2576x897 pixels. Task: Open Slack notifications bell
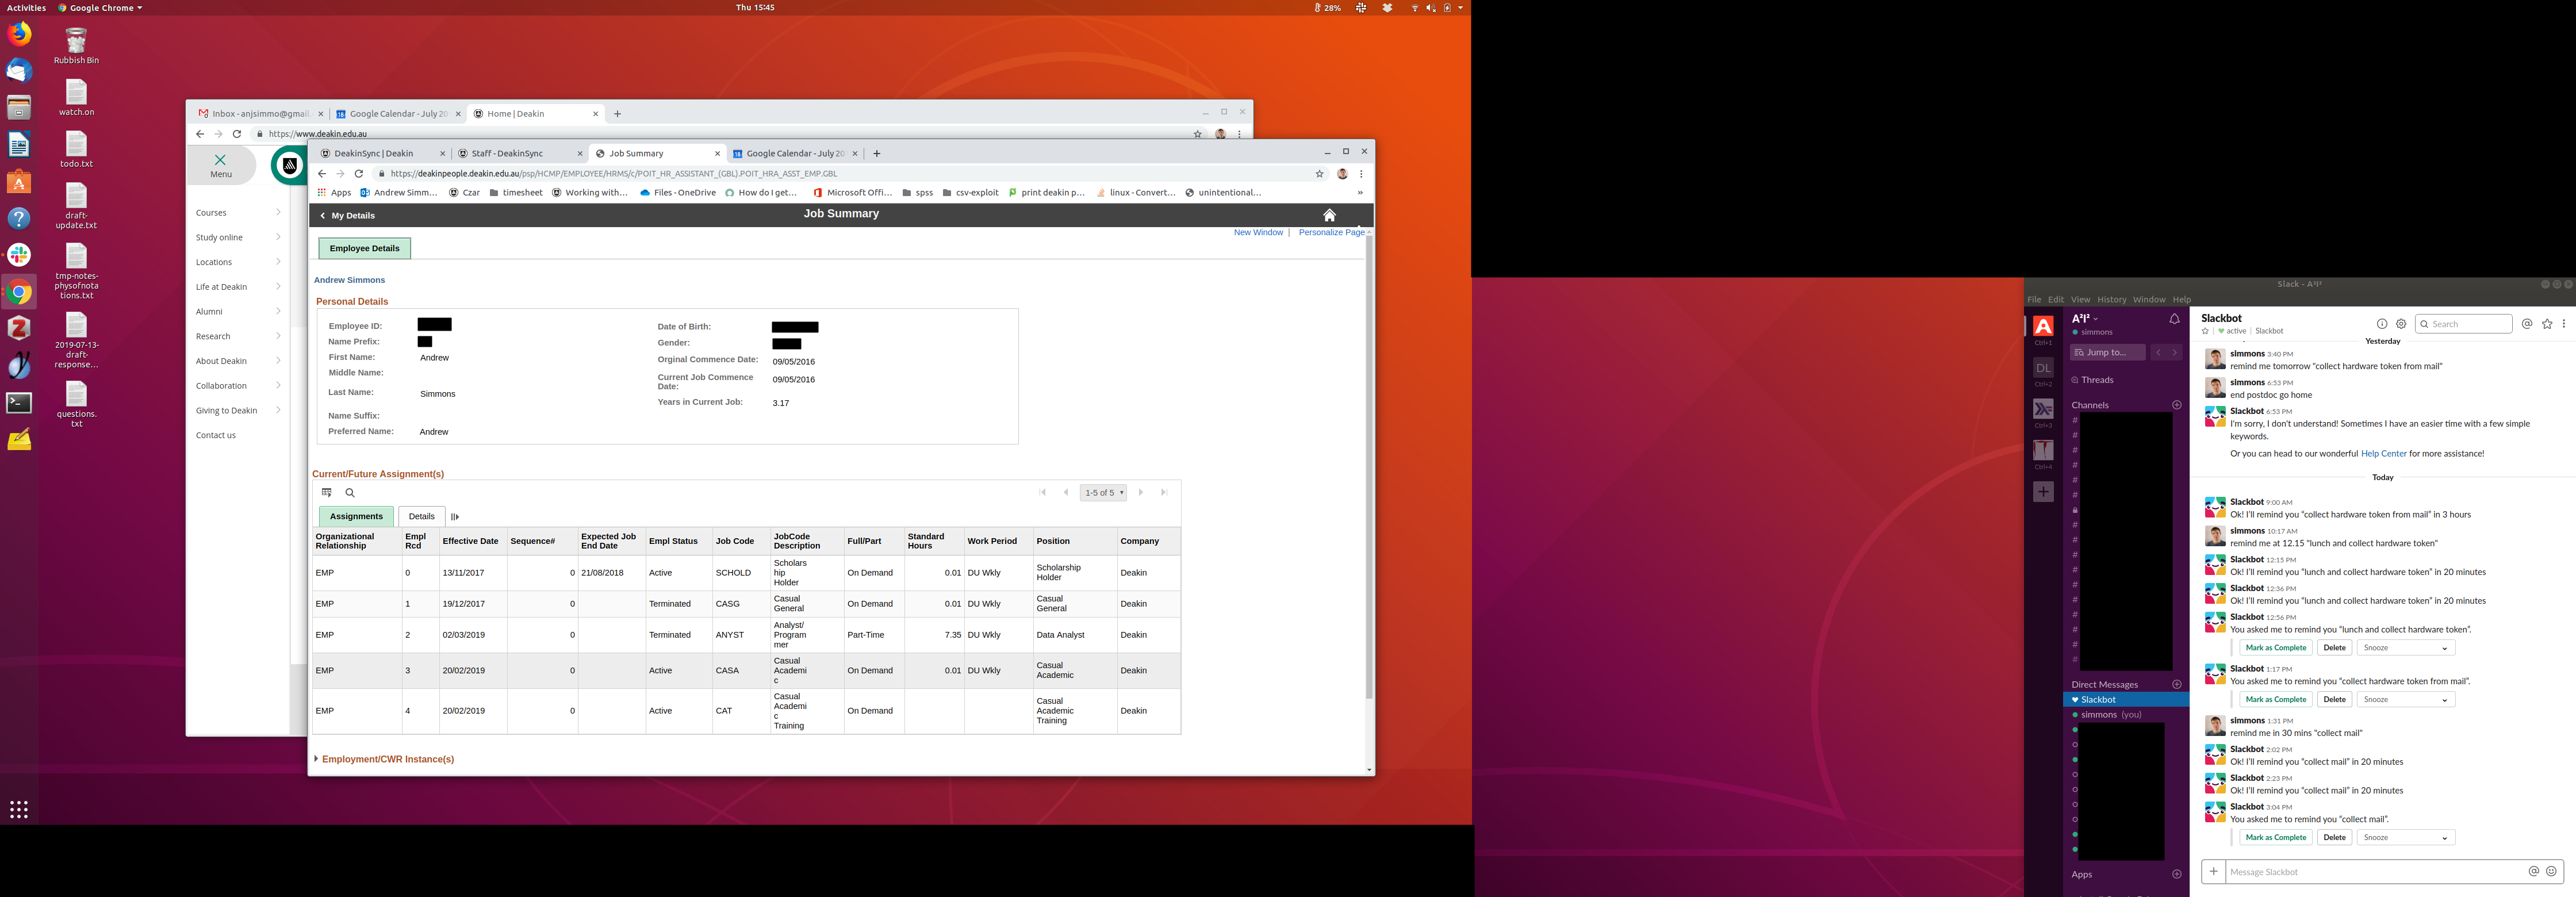[2174, 319]
